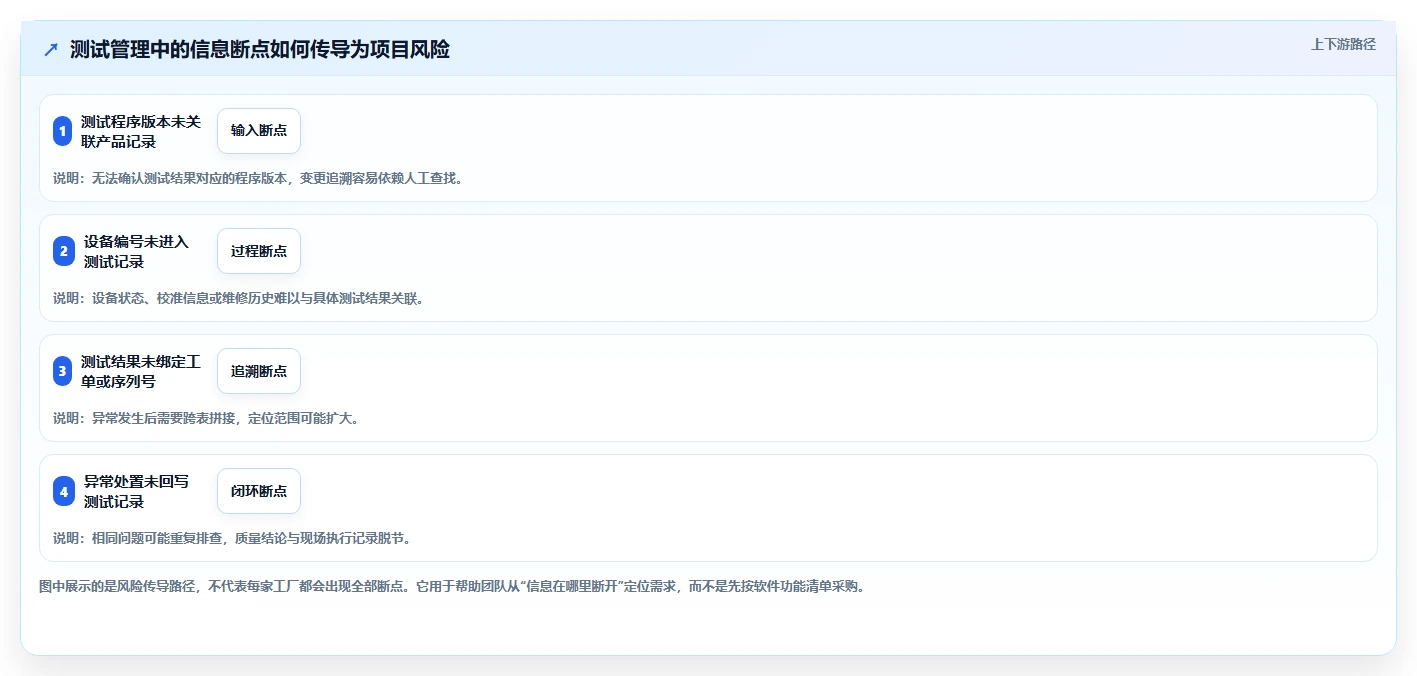Select the 测试程序版本未关联产品记录 heading
This screenshot has width=1417, height=676.
coord(141,131)
